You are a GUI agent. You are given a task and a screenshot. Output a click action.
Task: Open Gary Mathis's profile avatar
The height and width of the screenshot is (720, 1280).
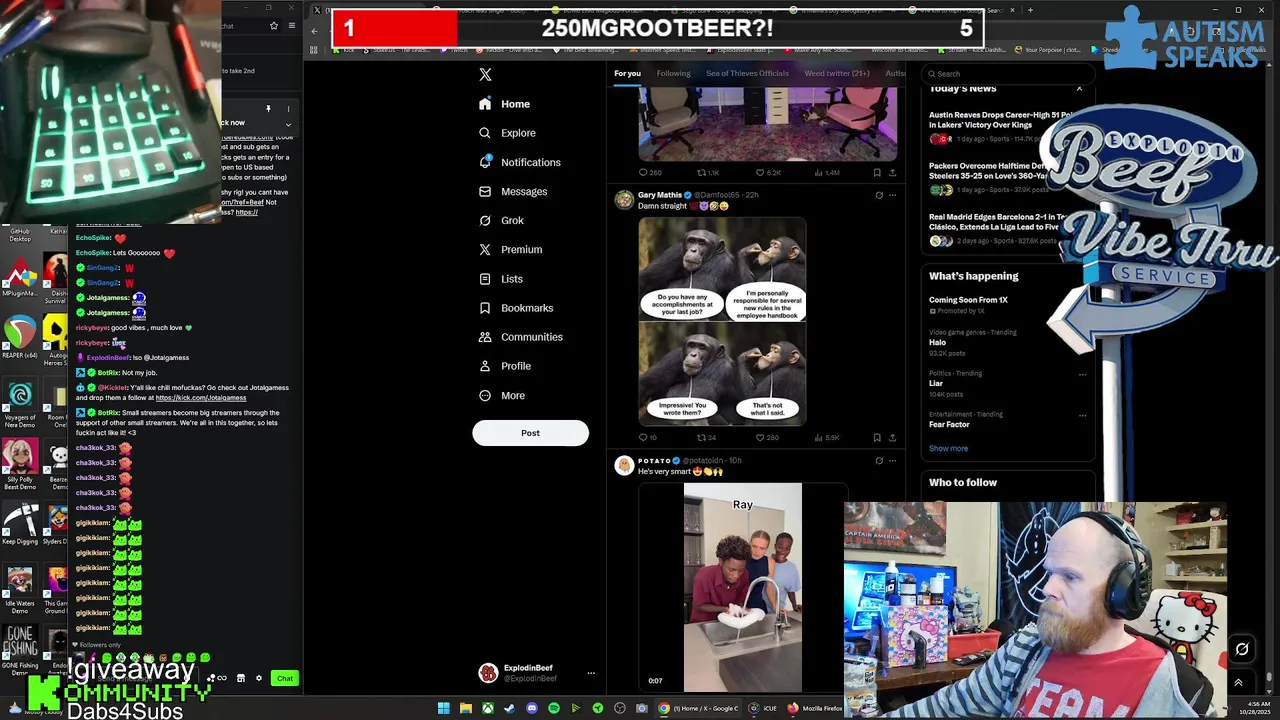[624, 201]
